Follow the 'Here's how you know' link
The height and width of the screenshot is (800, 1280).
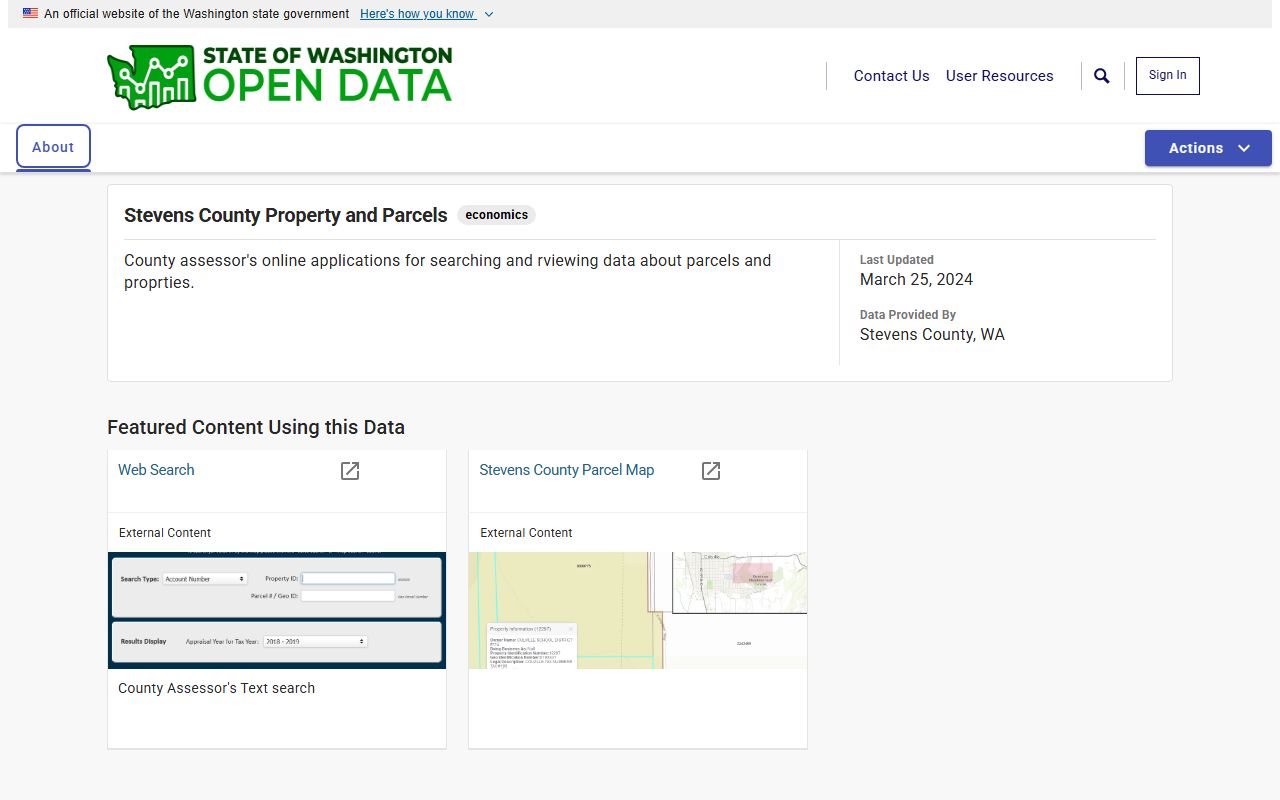coord(417,14)
